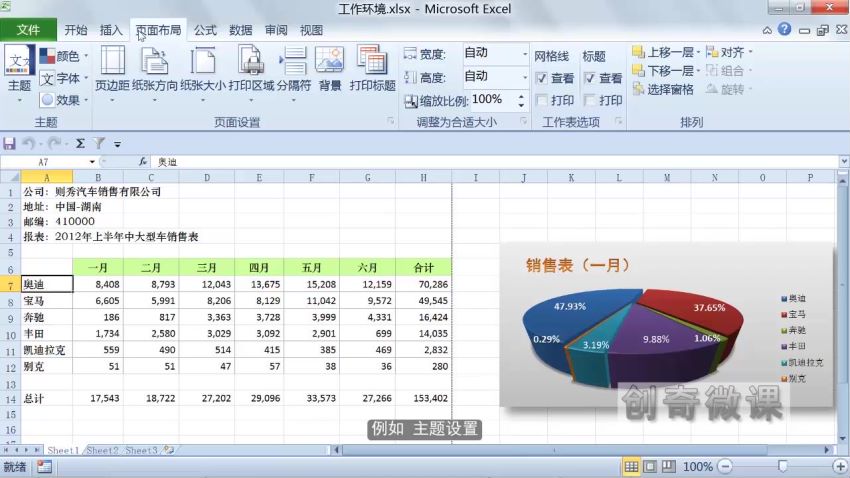This screenshot has width=850, height=478.
Task: Toggle Gridlines View (查看) checkbox
Action: coord(541,78)
